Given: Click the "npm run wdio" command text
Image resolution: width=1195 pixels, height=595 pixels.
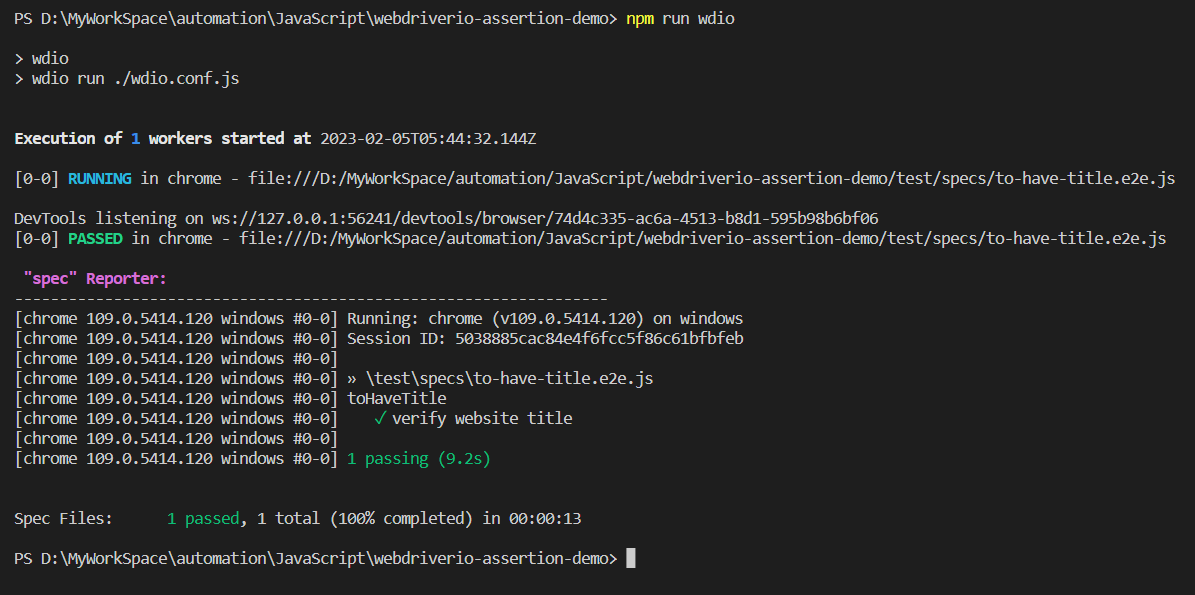Looking at the screenshot, I should 680,19.
